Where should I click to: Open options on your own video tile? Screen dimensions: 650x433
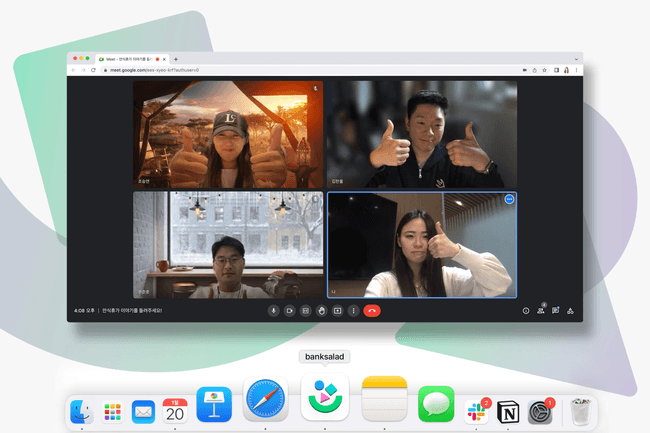click(509, 199)
